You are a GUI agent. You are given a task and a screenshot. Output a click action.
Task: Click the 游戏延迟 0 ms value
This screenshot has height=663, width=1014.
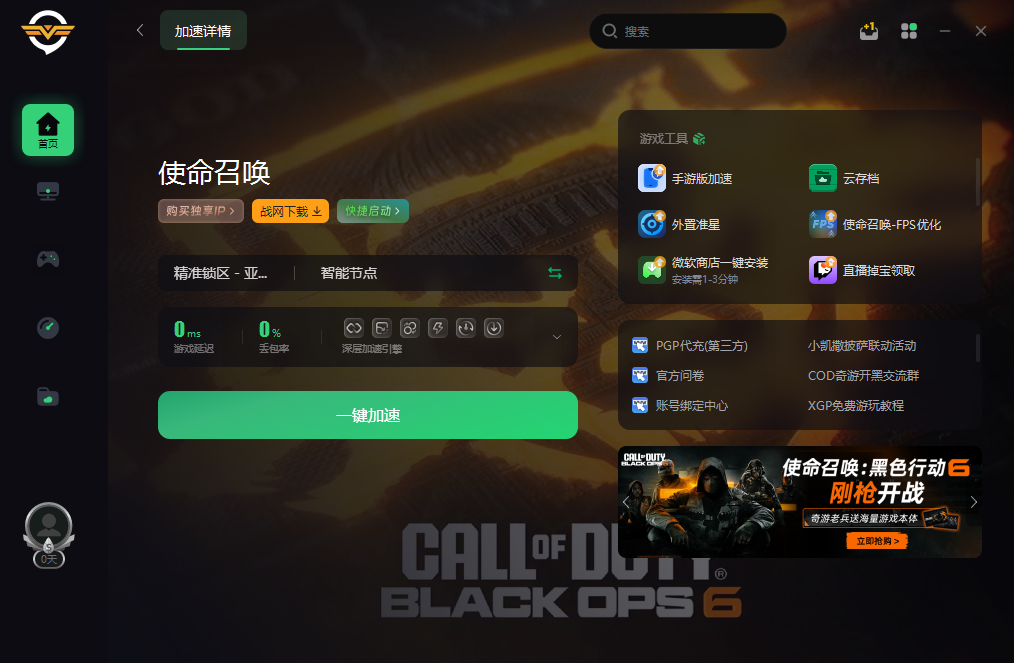188,330
